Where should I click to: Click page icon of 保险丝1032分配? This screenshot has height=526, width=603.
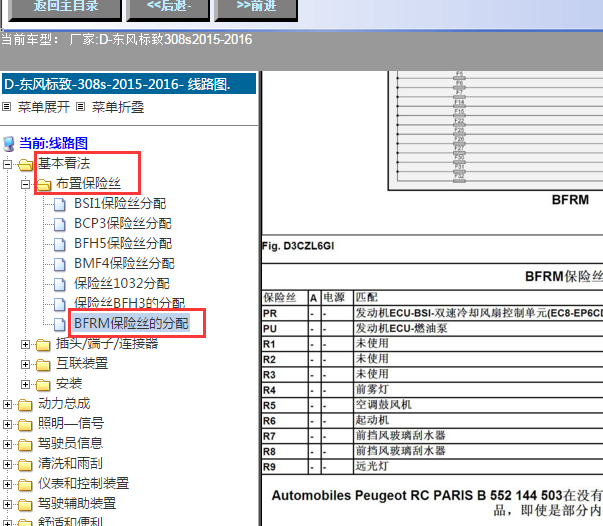60,284
